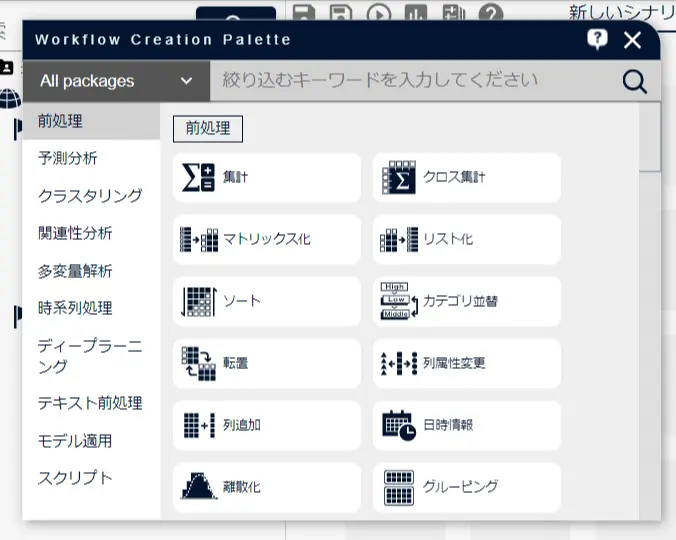Click the ソート sort icon
This screenshot has height=540, width=676.
(x=199, y=302)
